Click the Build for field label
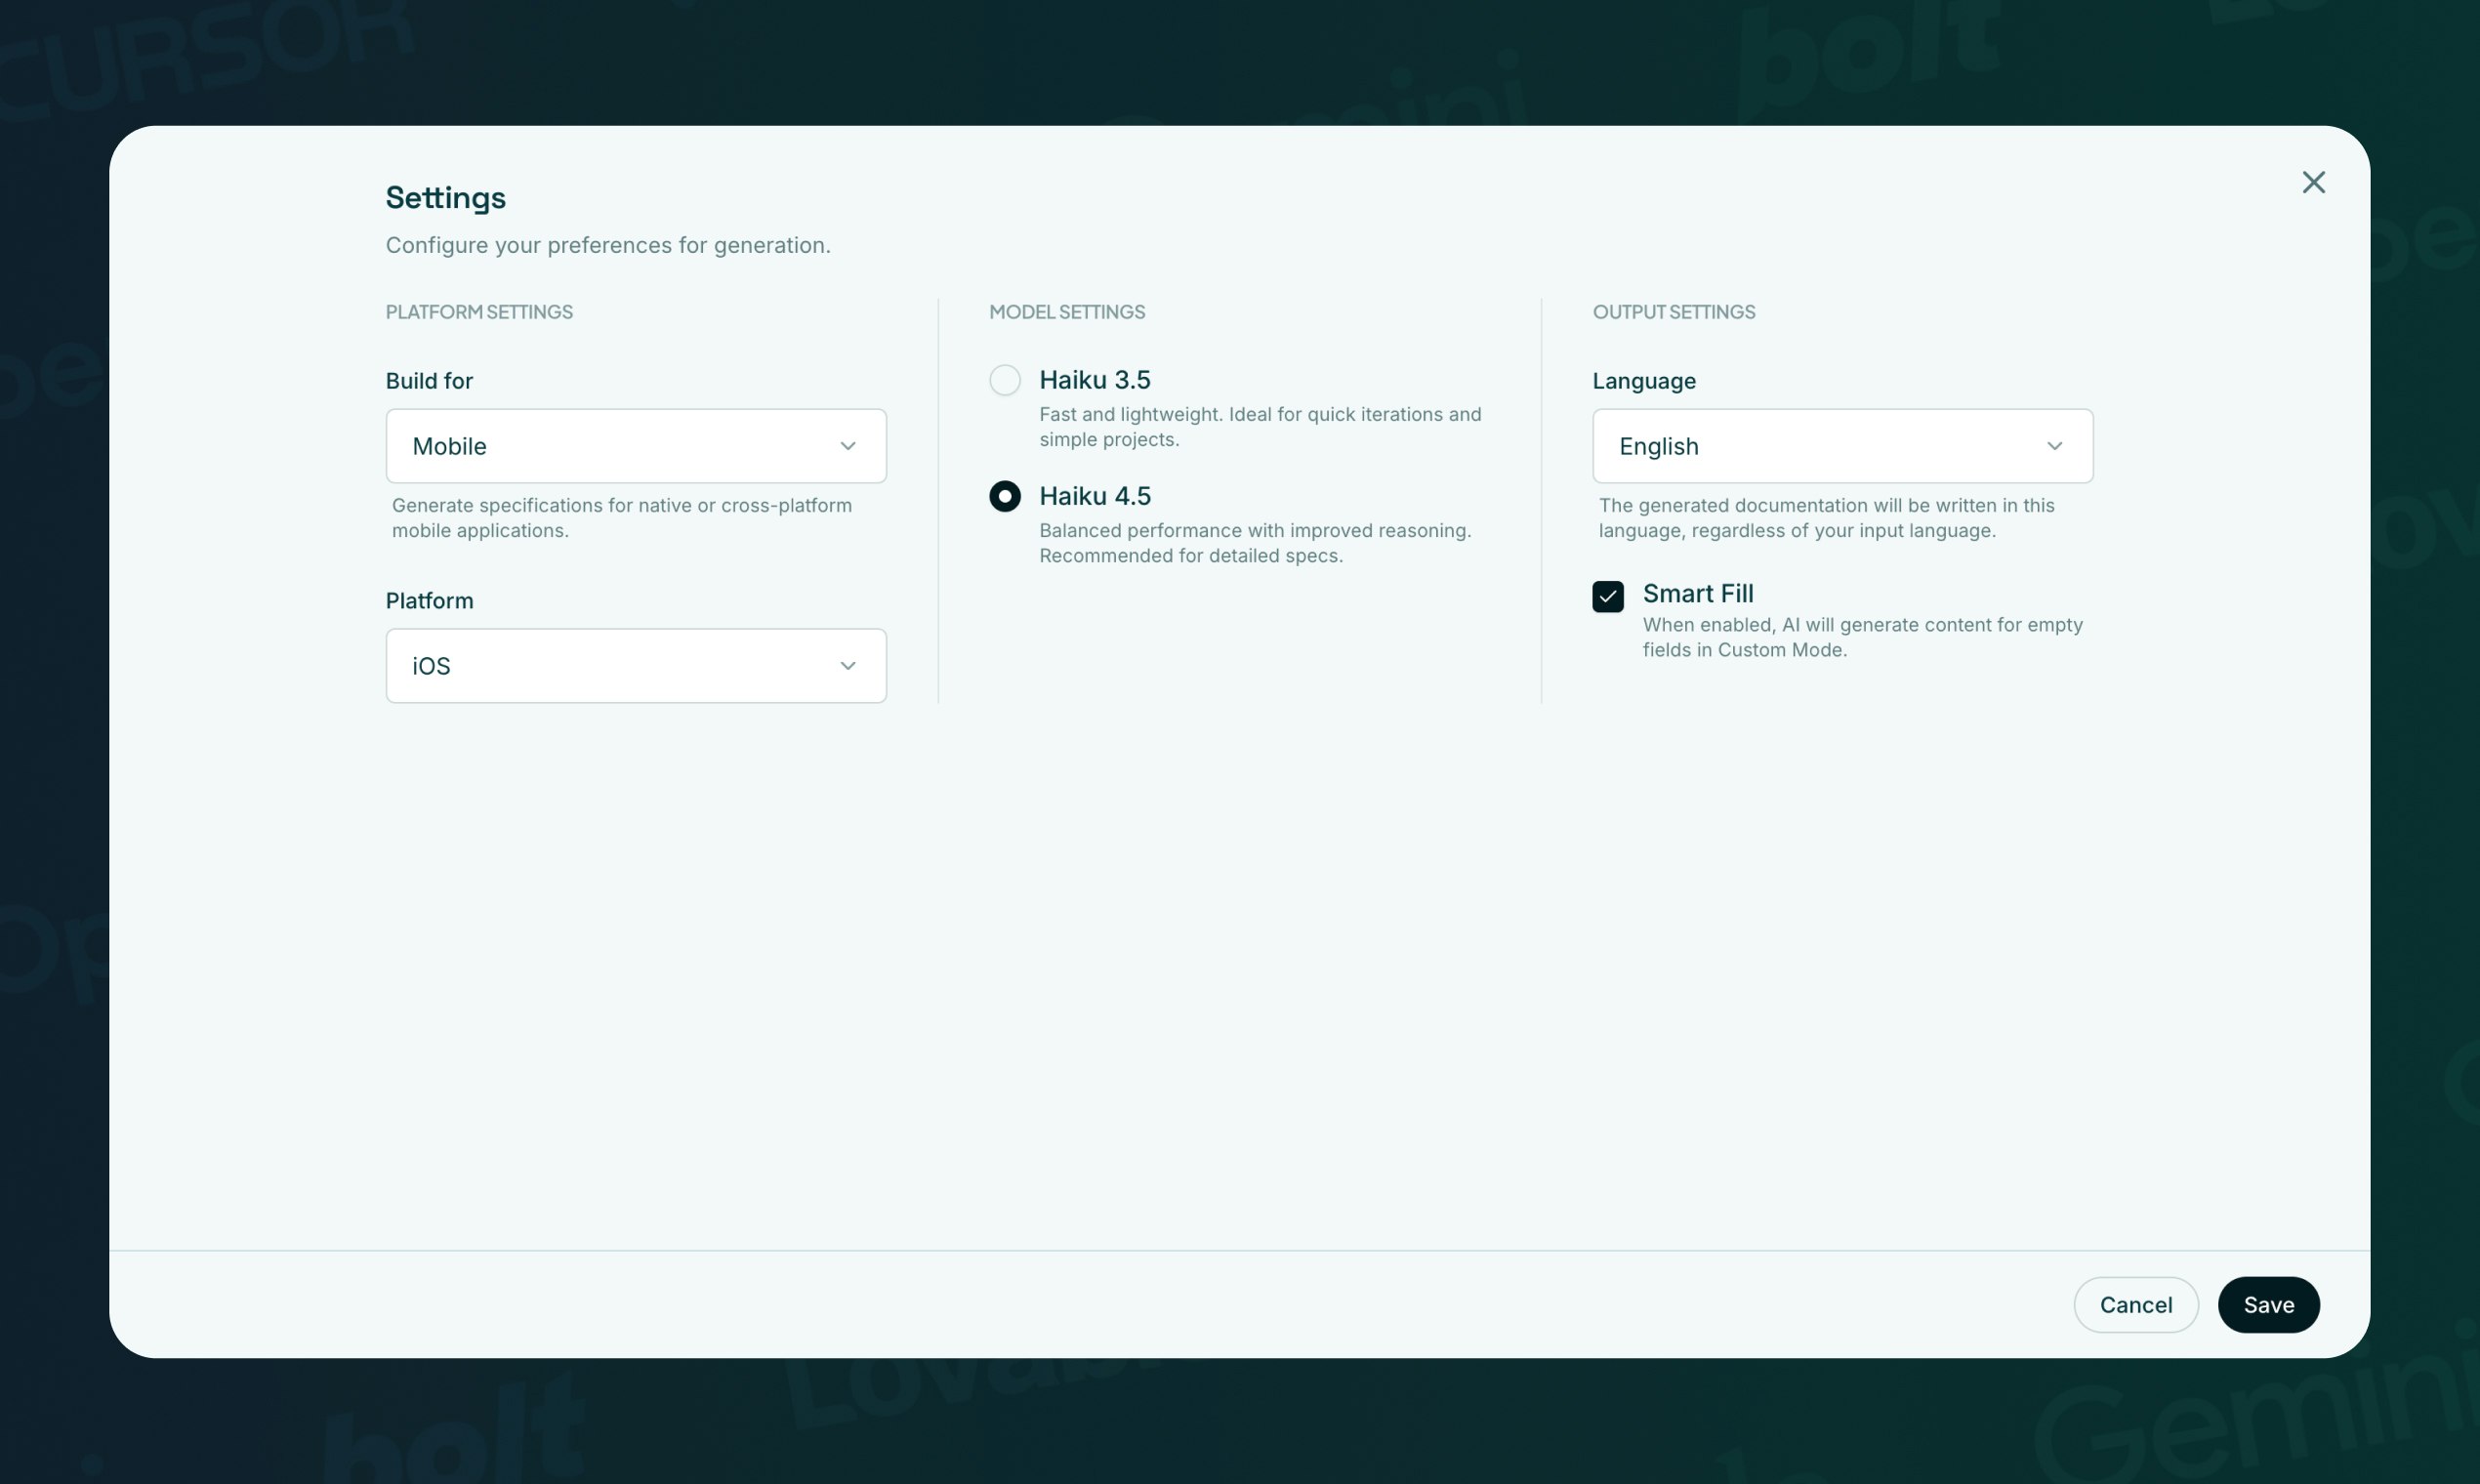Screen dimensions: 2480x1484 tap(429, 381)
